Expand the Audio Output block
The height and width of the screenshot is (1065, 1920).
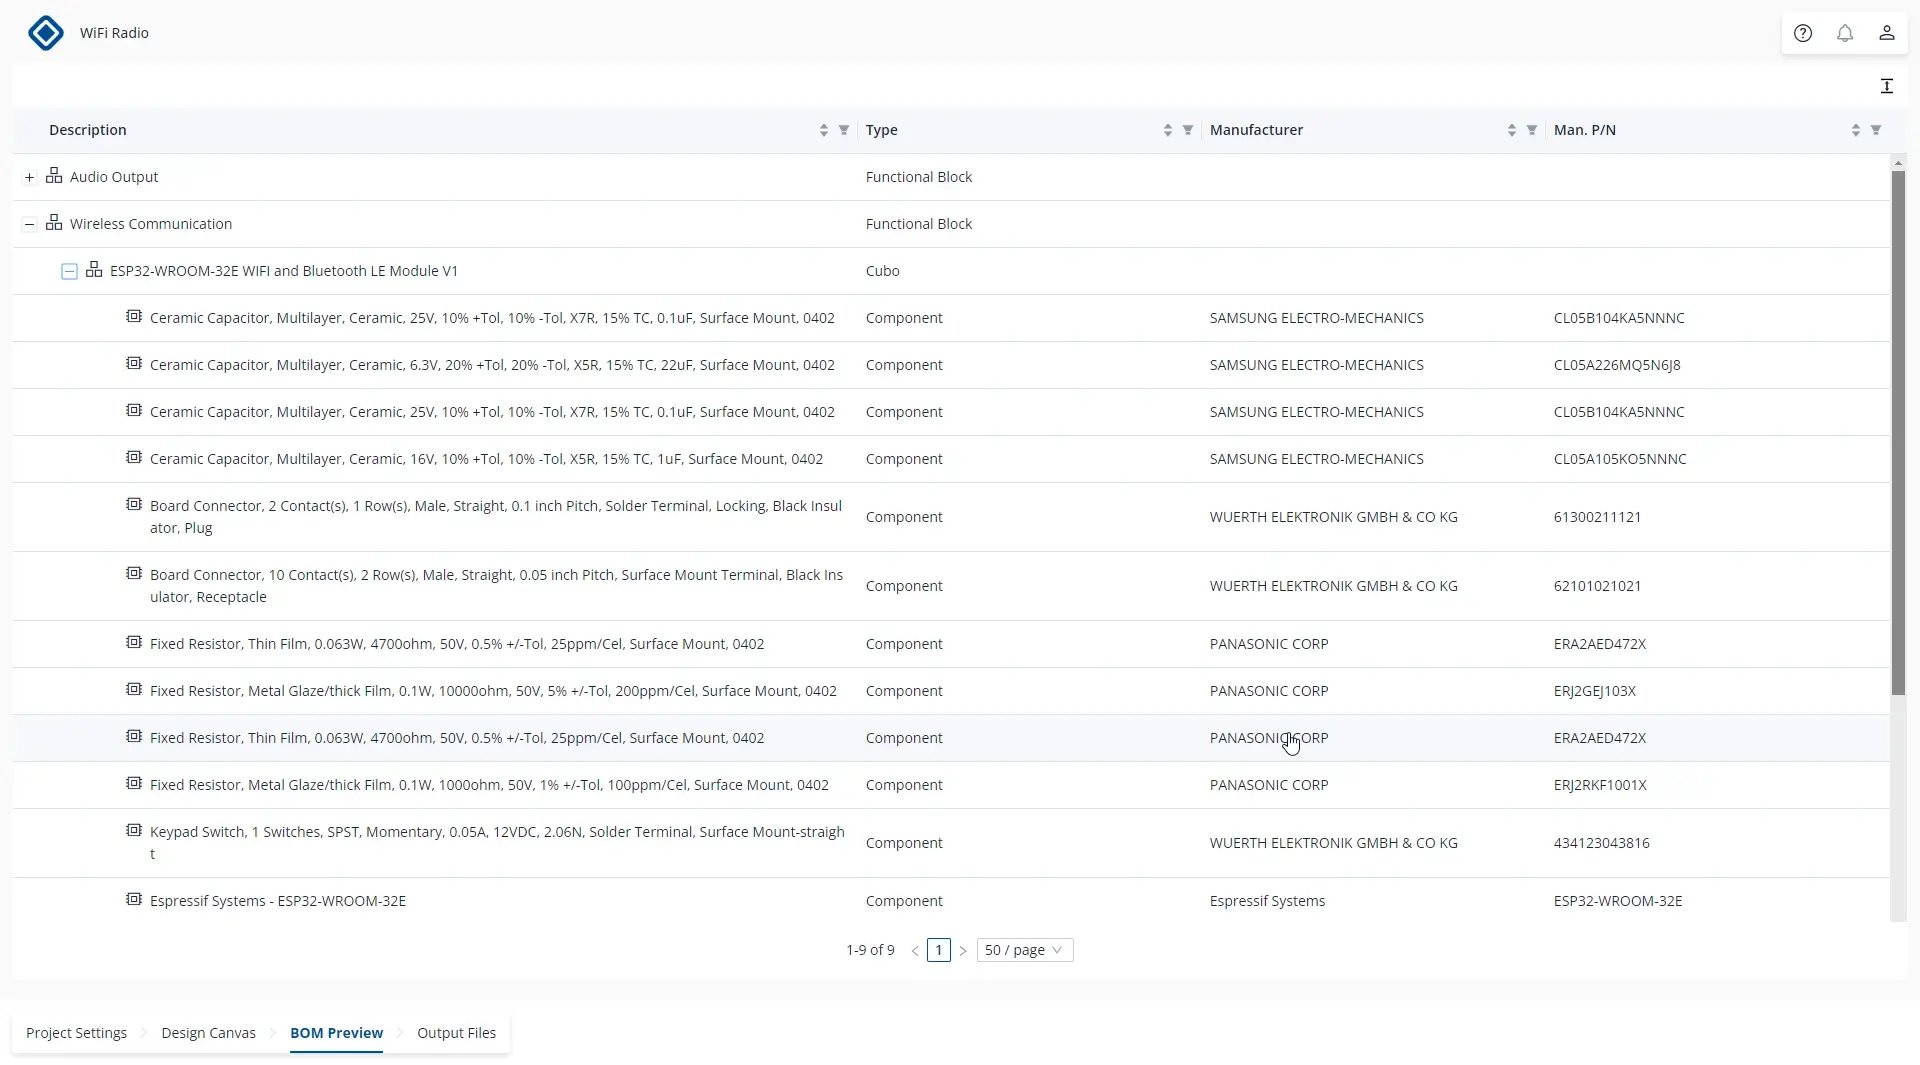29,177
